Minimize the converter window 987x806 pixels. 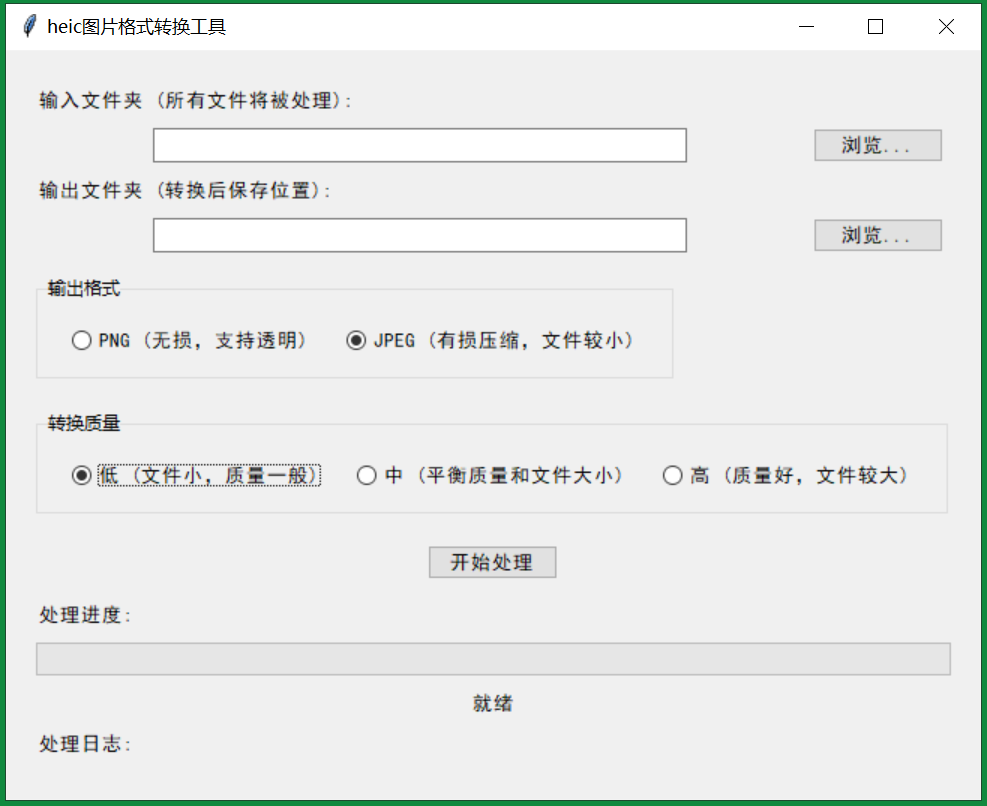pos(806,26)
